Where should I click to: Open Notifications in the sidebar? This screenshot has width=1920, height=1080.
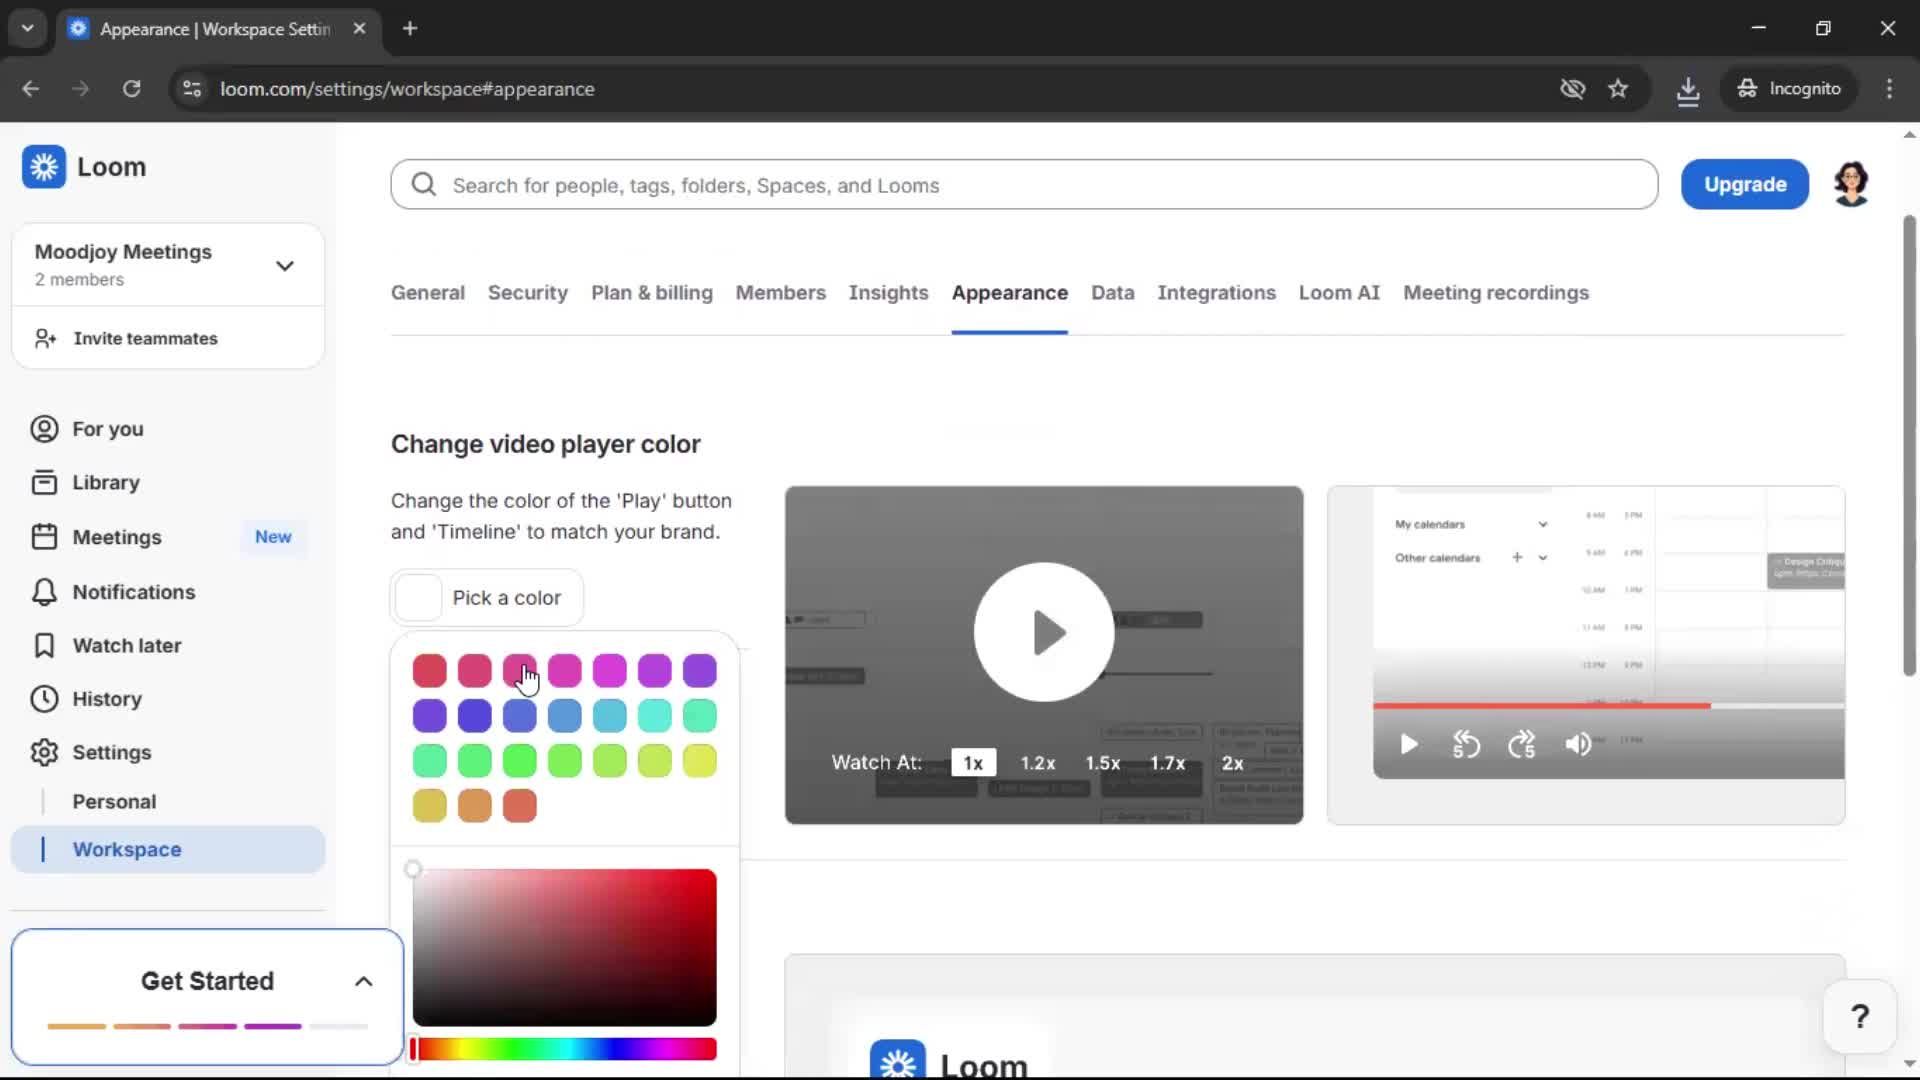pos(132,592)
